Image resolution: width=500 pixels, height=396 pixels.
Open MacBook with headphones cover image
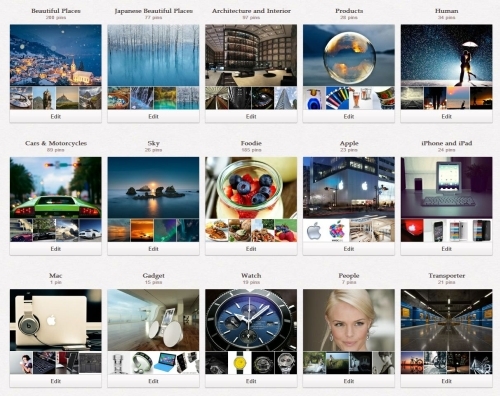tap(56, 320)
